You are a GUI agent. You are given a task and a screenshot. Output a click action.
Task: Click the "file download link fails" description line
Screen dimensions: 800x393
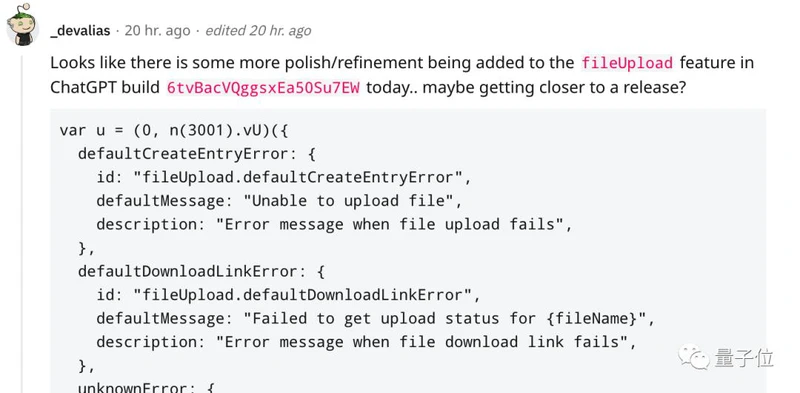pyautogui.click(x=366, y=342)
